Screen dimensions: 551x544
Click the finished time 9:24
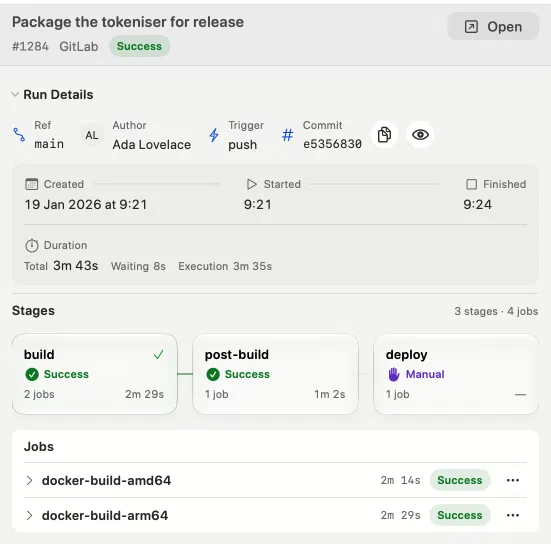pyautogui.click(x=477, y=205)
